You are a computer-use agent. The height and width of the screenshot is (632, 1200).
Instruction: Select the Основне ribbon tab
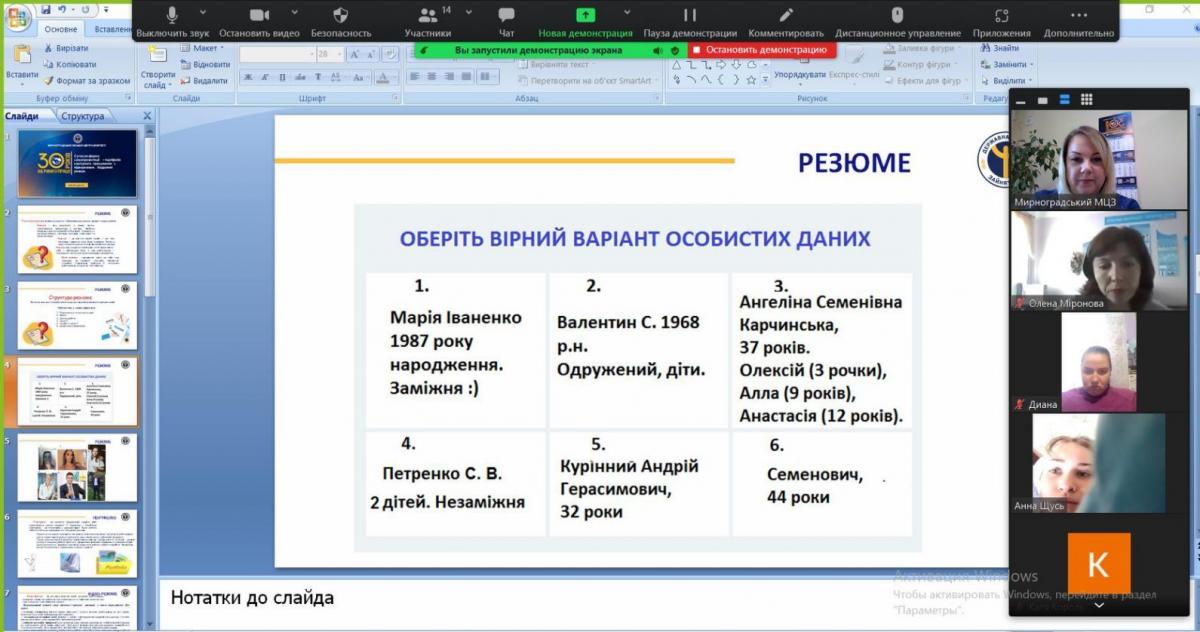tap(61, 30)
